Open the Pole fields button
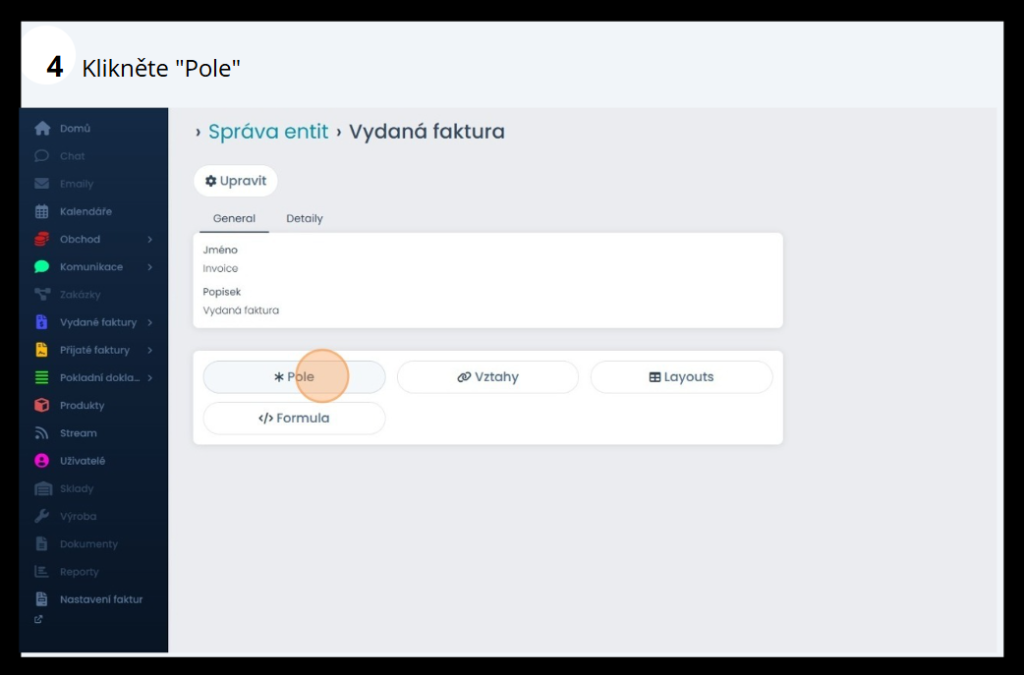Viewport: 1024px width, 675px height. point(294,377)
